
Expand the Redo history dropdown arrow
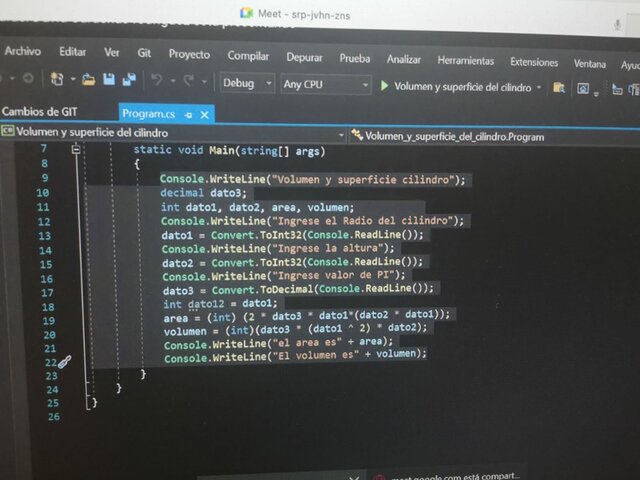point(204,82)
